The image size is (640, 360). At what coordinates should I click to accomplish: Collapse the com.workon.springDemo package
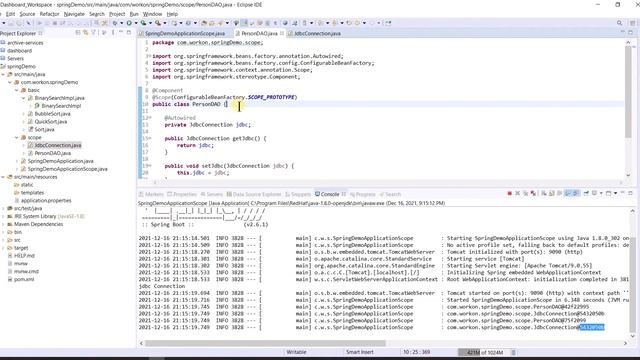click(10, 82)
